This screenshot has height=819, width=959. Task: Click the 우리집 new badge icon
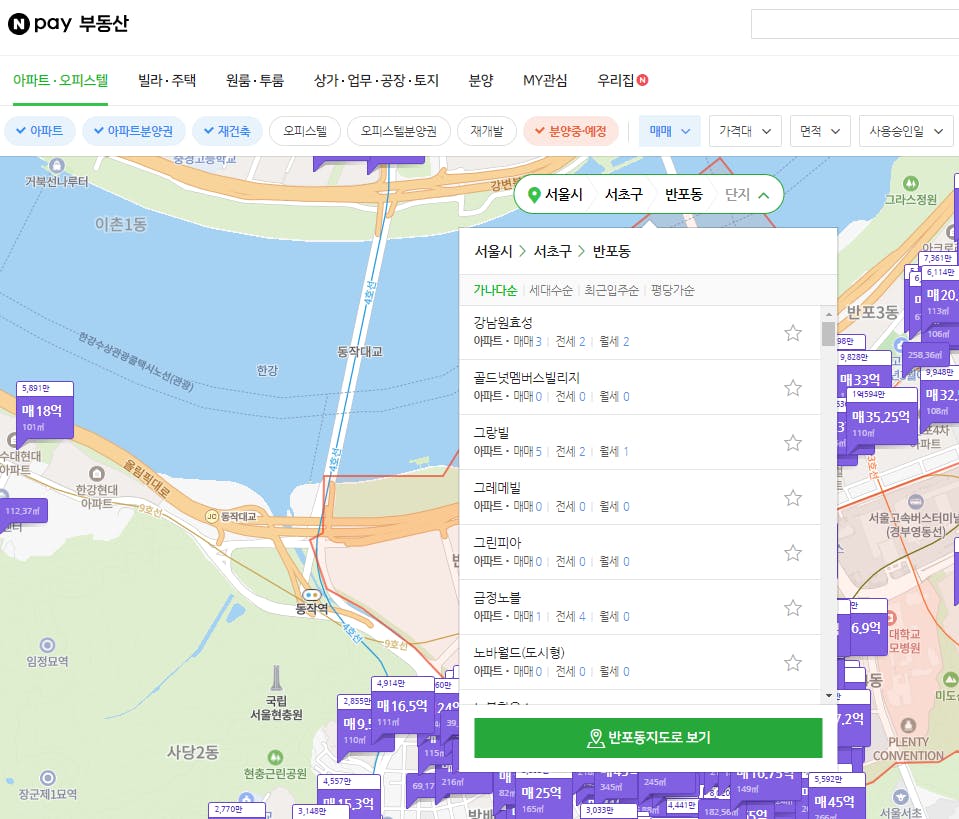642,80
